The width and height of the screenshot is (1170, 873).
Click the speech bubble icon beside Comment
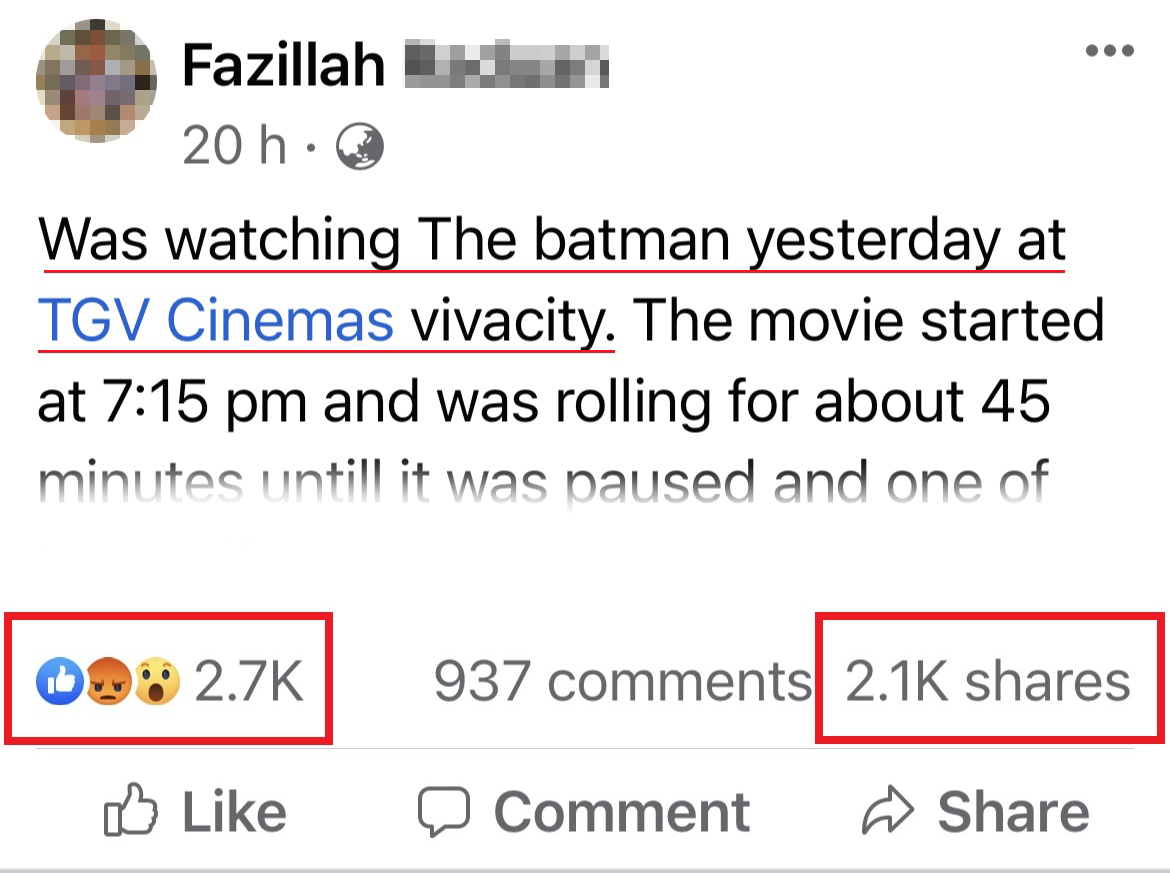[443, 812]
